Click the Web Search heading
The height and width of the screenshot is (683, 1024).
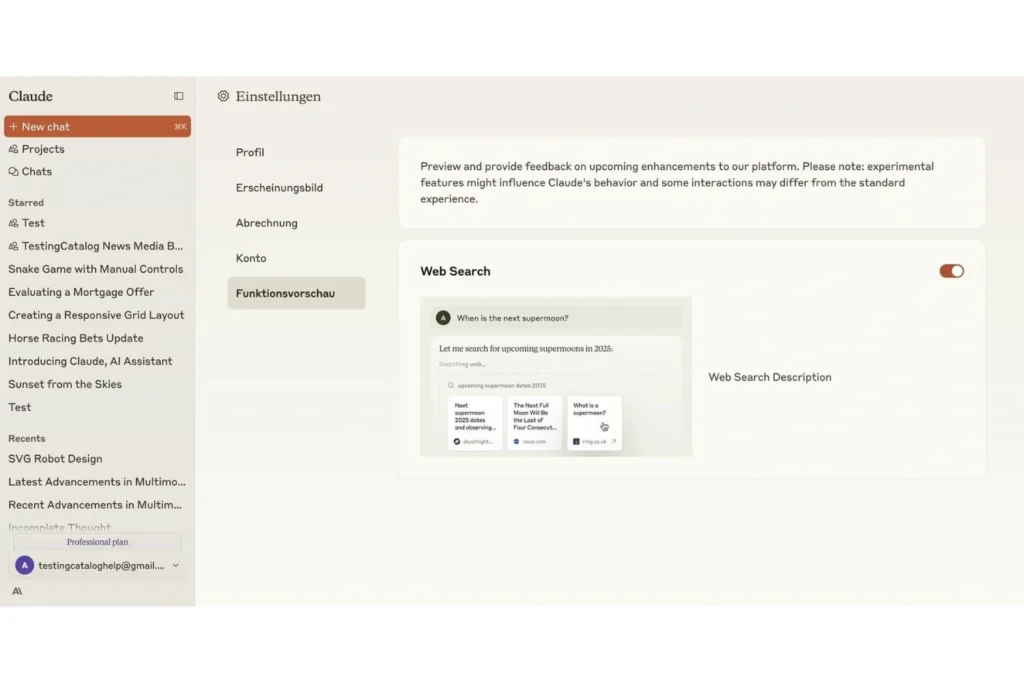coord(455,271)
